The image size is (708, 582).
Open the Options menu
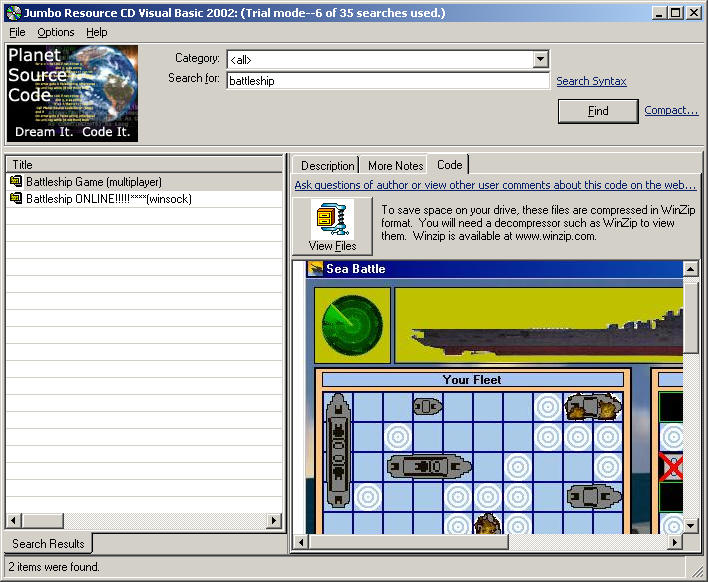coord(56,33)
